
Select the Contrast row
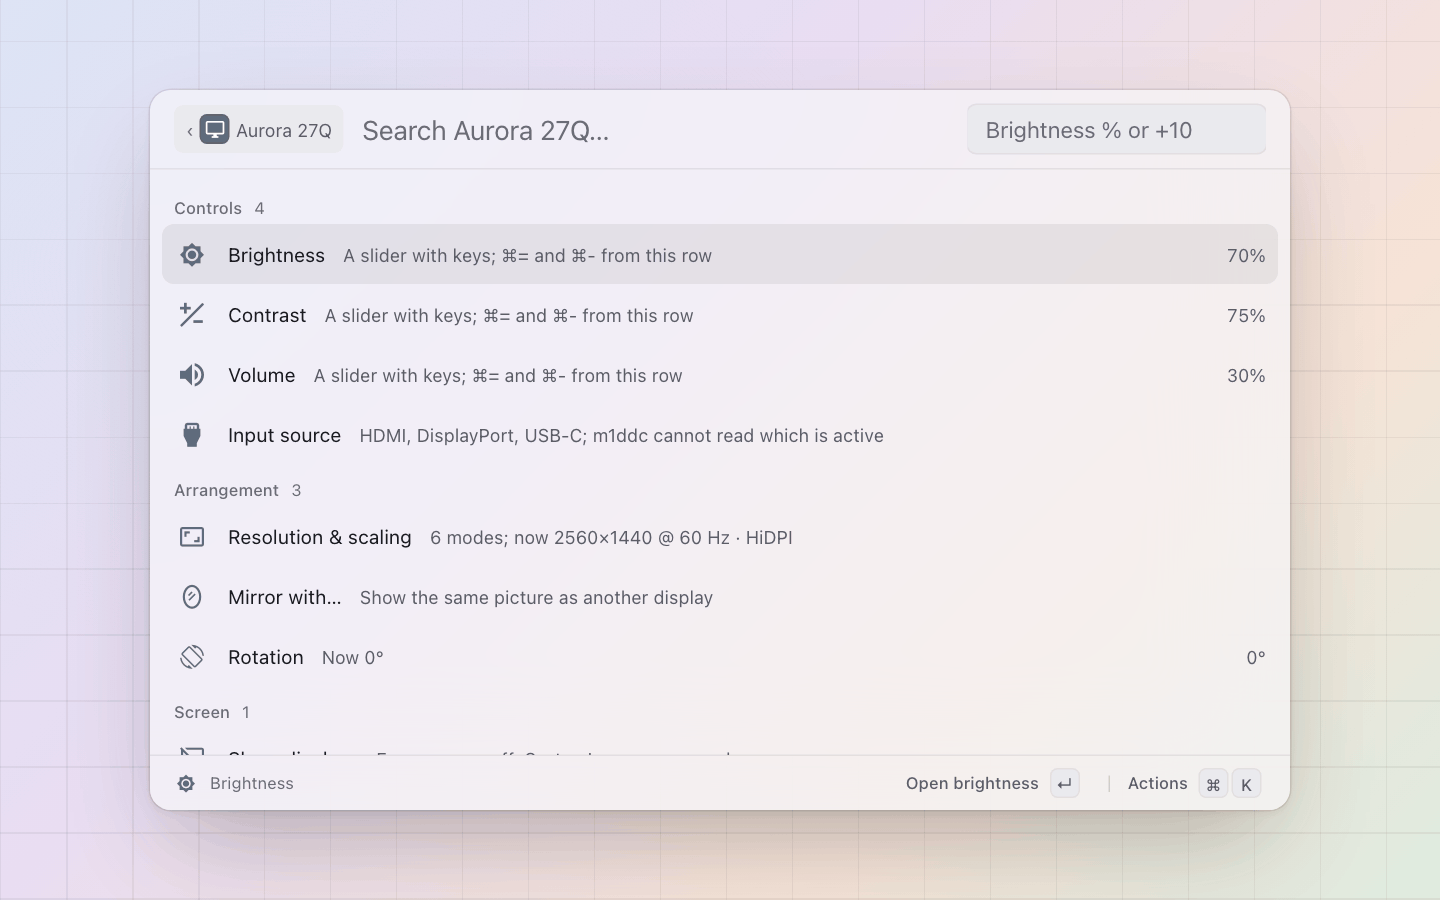click(720, 315)
